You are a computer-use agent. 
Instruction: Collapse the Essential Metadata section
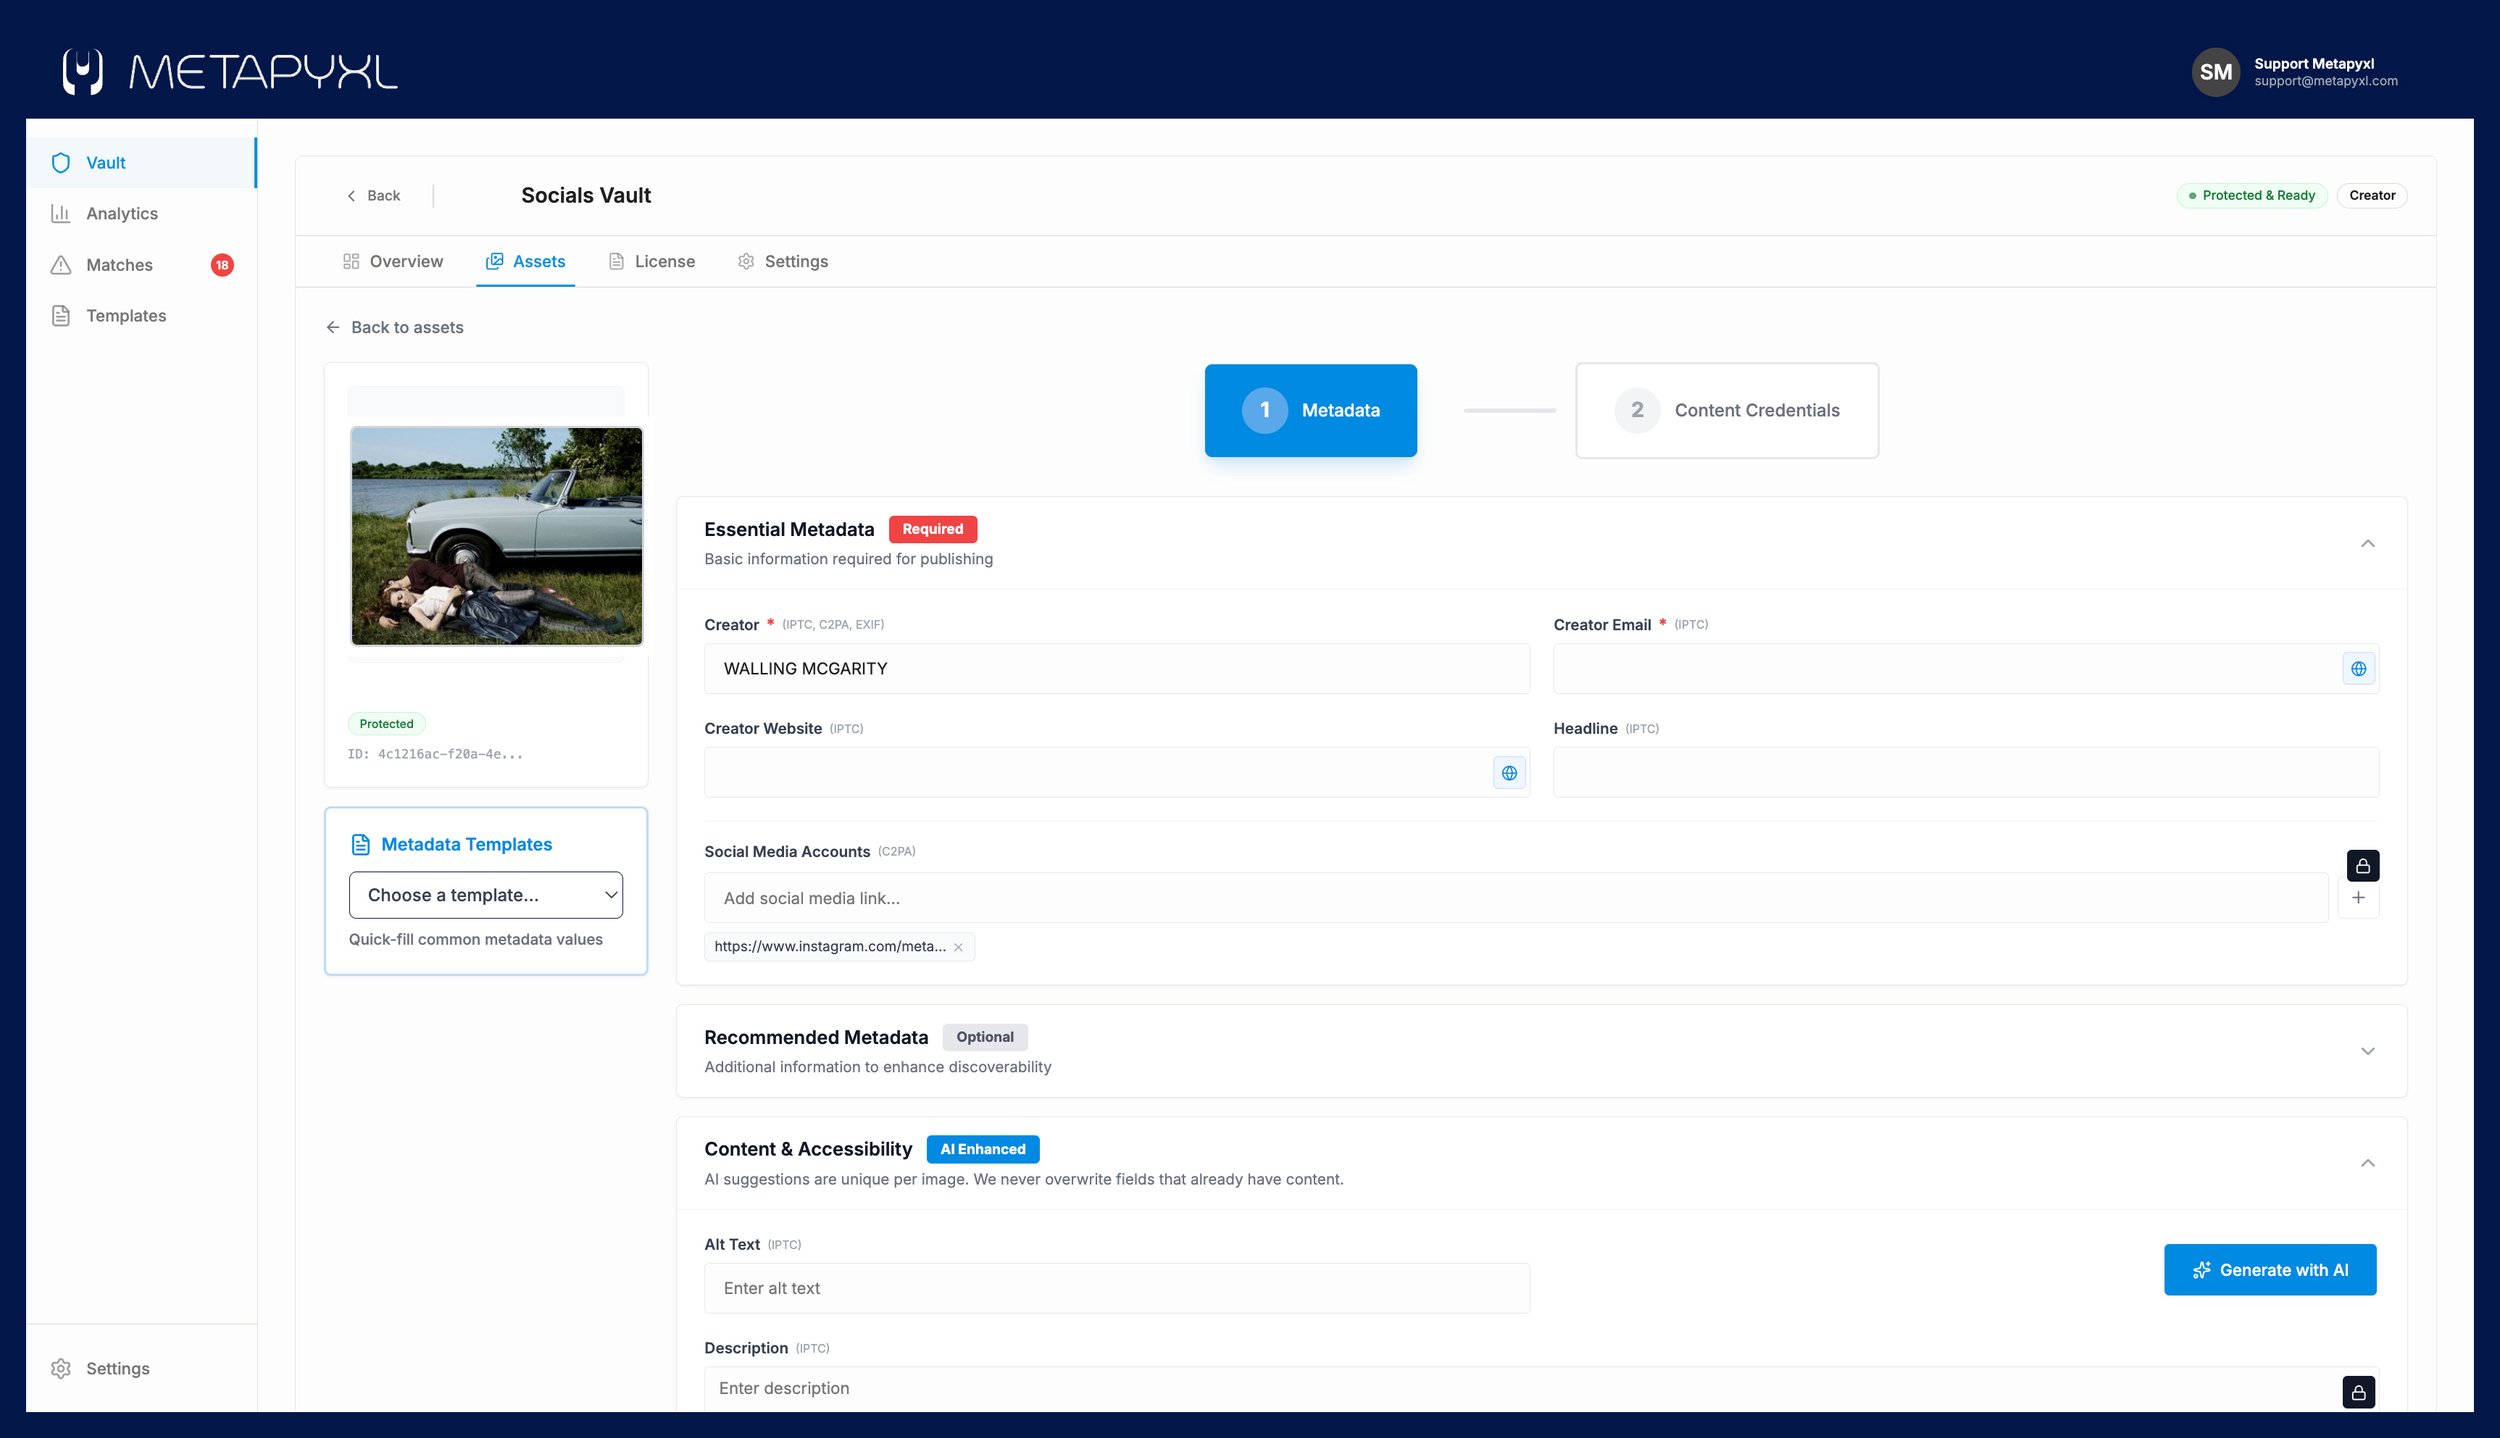pos(2367,544)
